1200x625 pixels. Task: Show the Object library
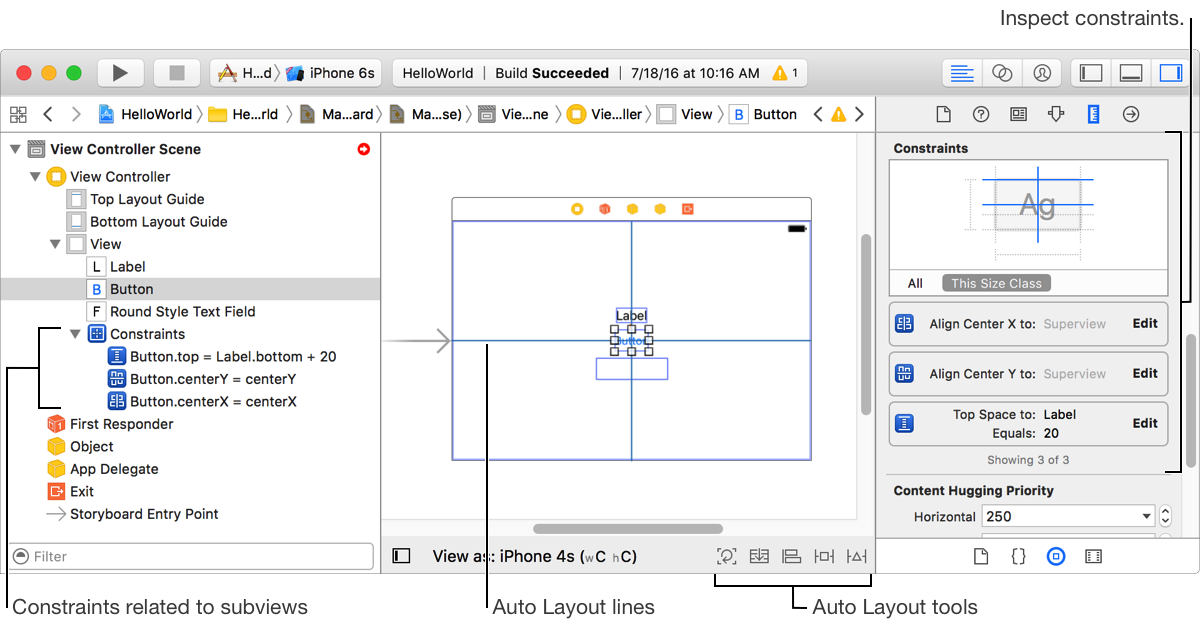tap(1056, 556)
